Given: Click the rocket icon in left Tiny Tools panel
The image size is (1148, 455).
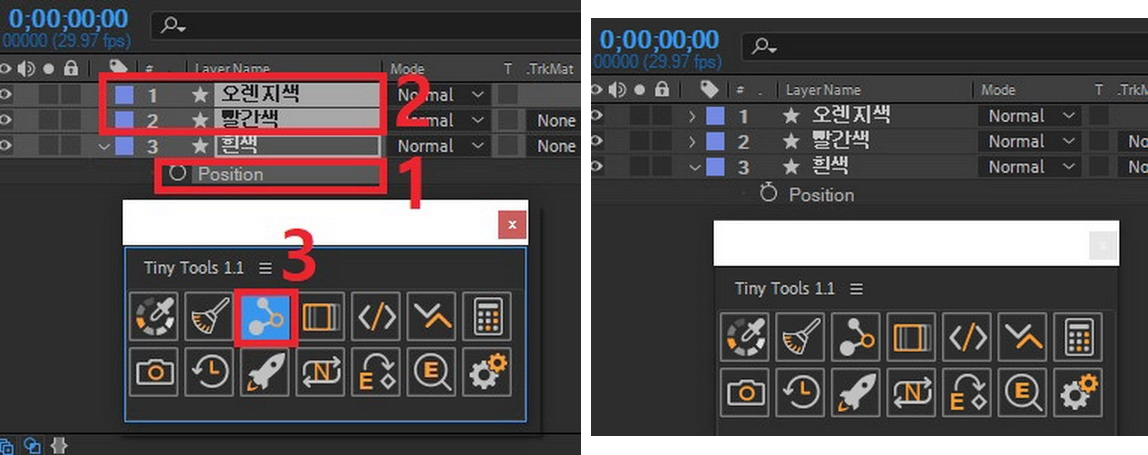Looking at the screenshot, I should [x=265, y=371].
